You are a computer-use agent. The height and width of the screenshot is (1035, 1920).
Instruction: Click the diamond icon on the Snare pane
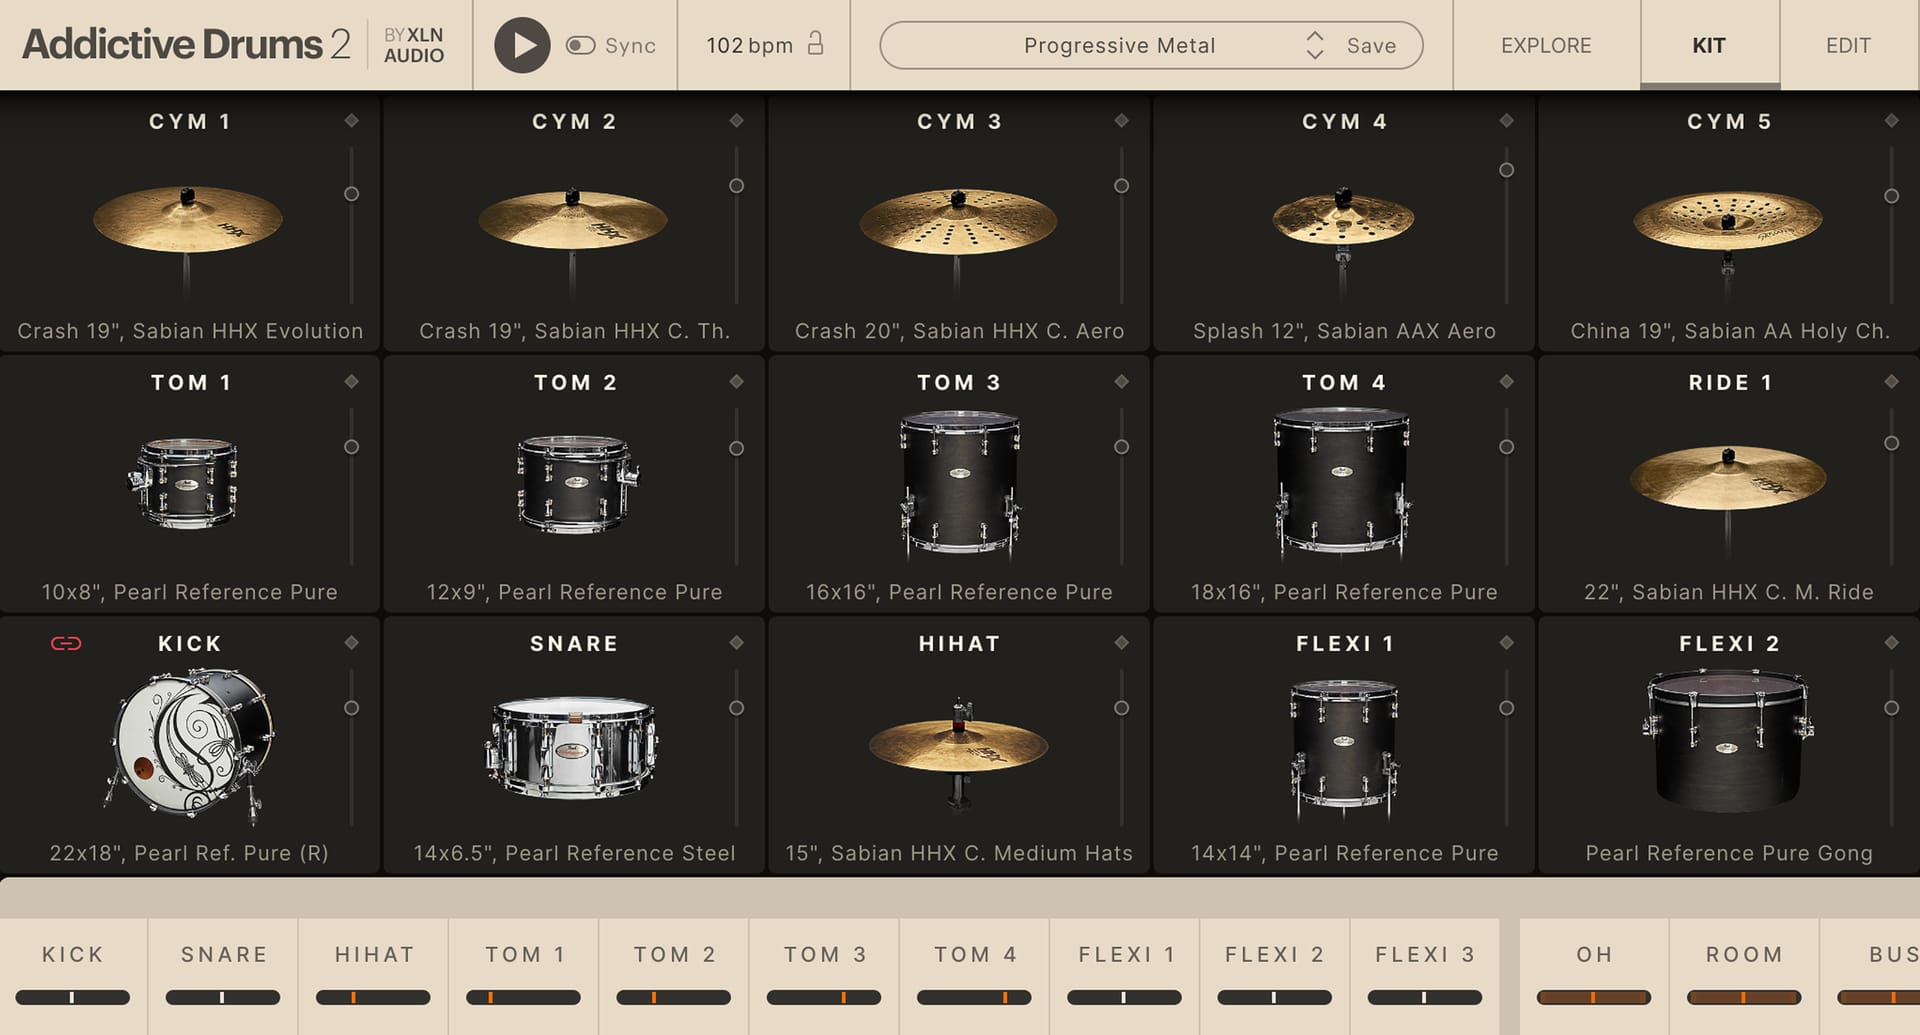[737, 643]
